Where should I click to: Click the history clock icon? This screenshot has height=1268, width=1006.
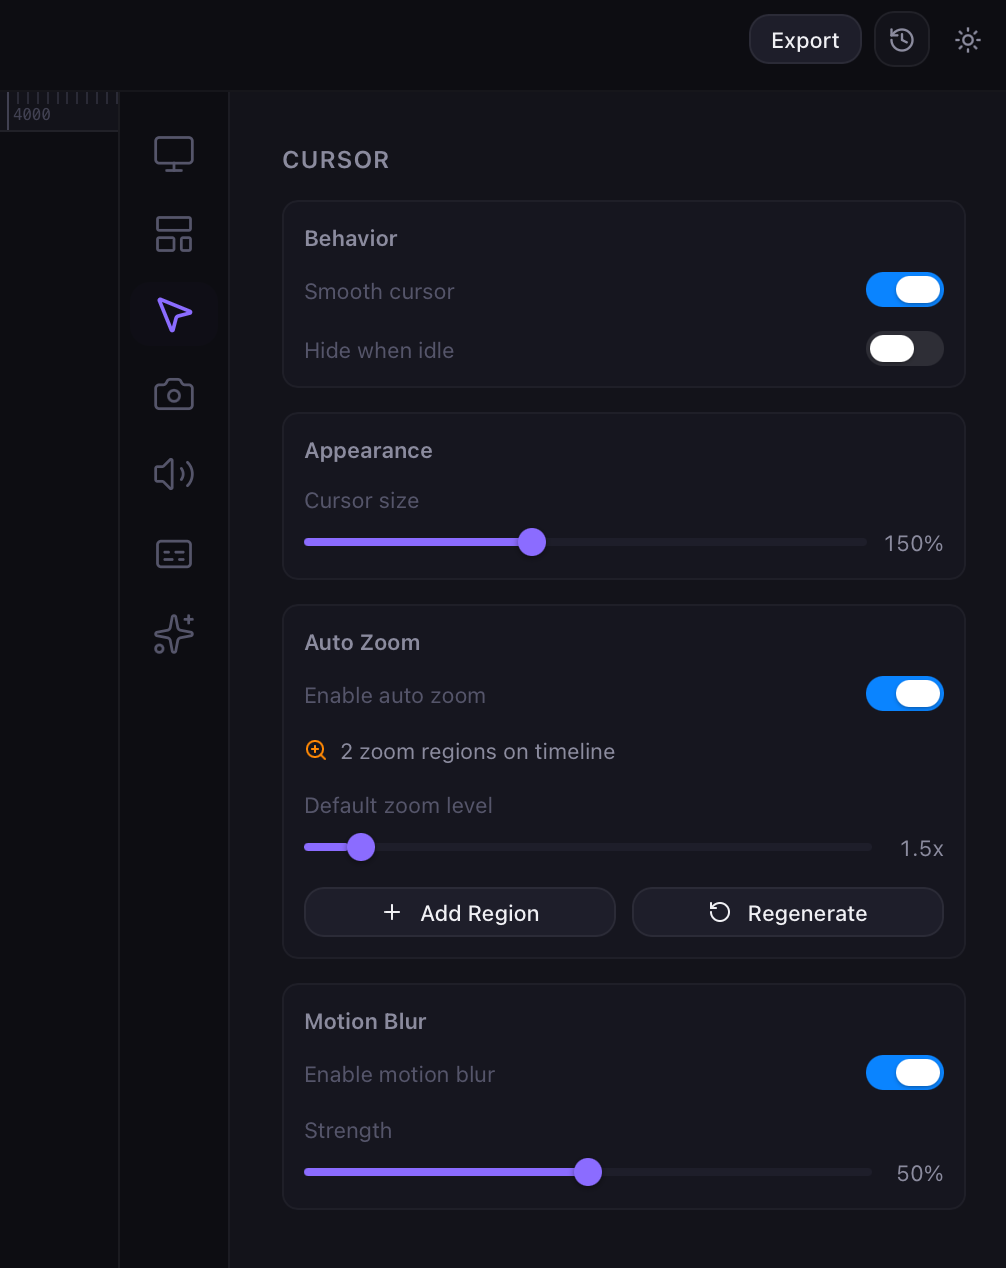902,40
